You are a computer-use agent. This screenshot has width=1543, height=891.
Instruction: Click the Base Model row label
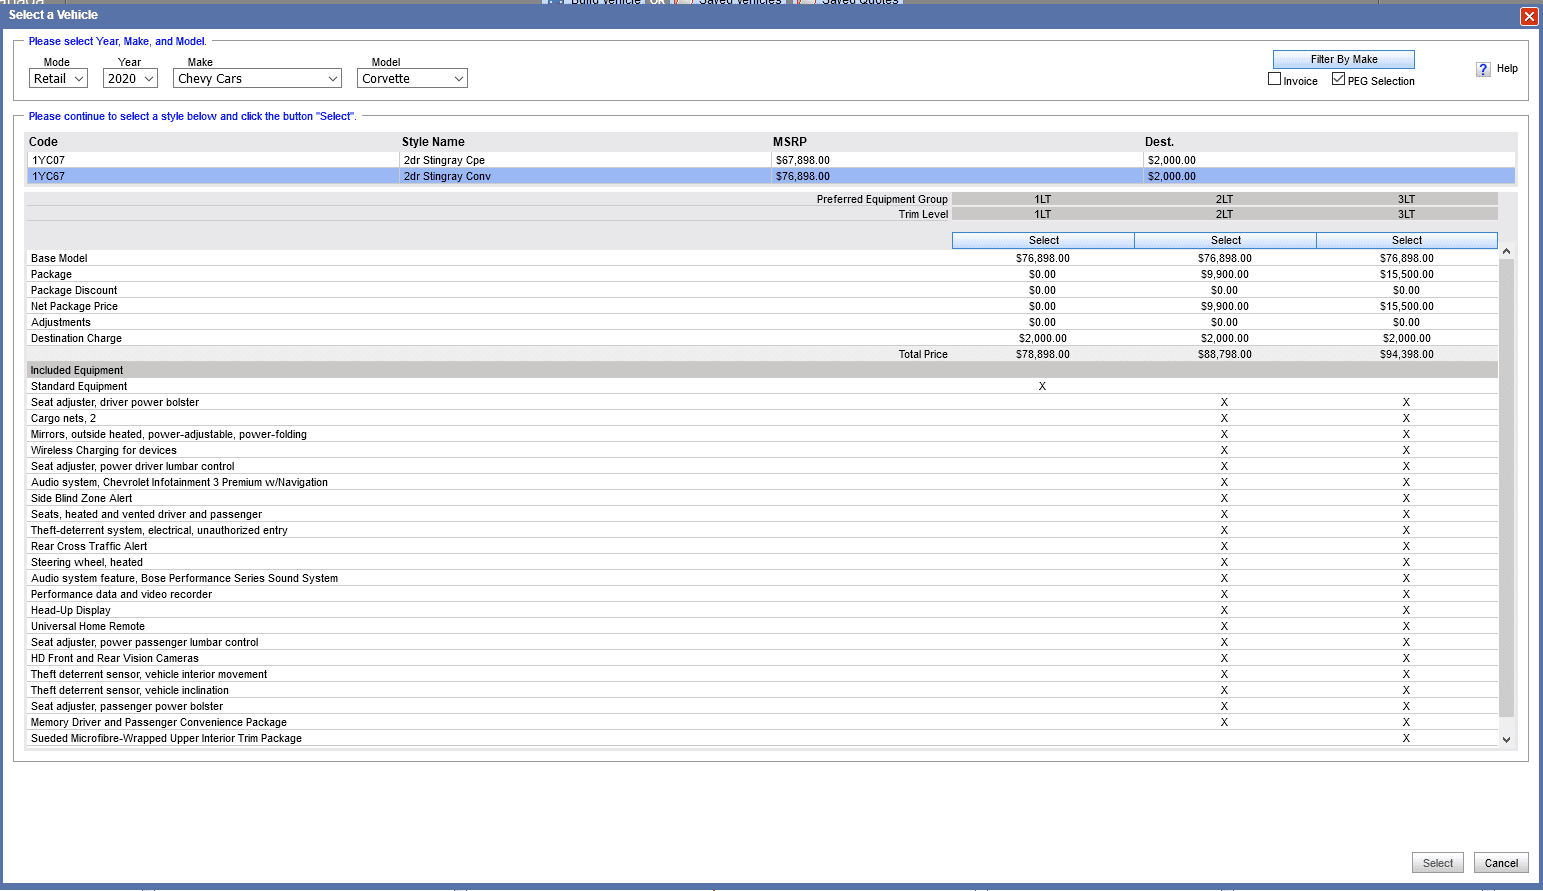pos(59,258)
